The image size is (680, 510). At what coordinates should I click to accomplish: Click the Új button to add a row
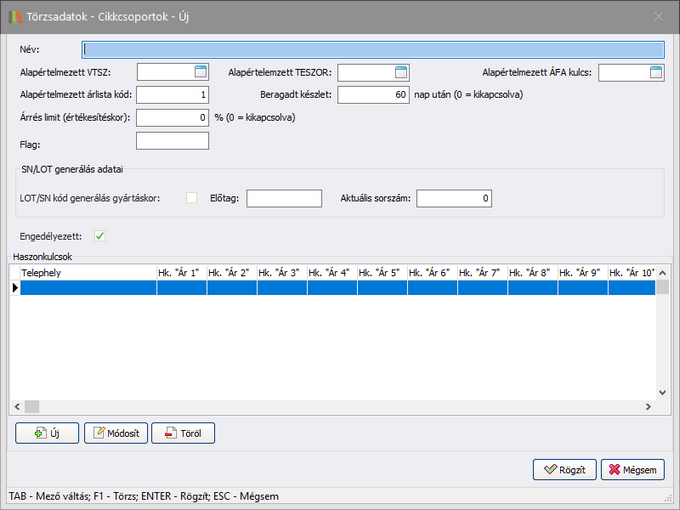(47, 433)
